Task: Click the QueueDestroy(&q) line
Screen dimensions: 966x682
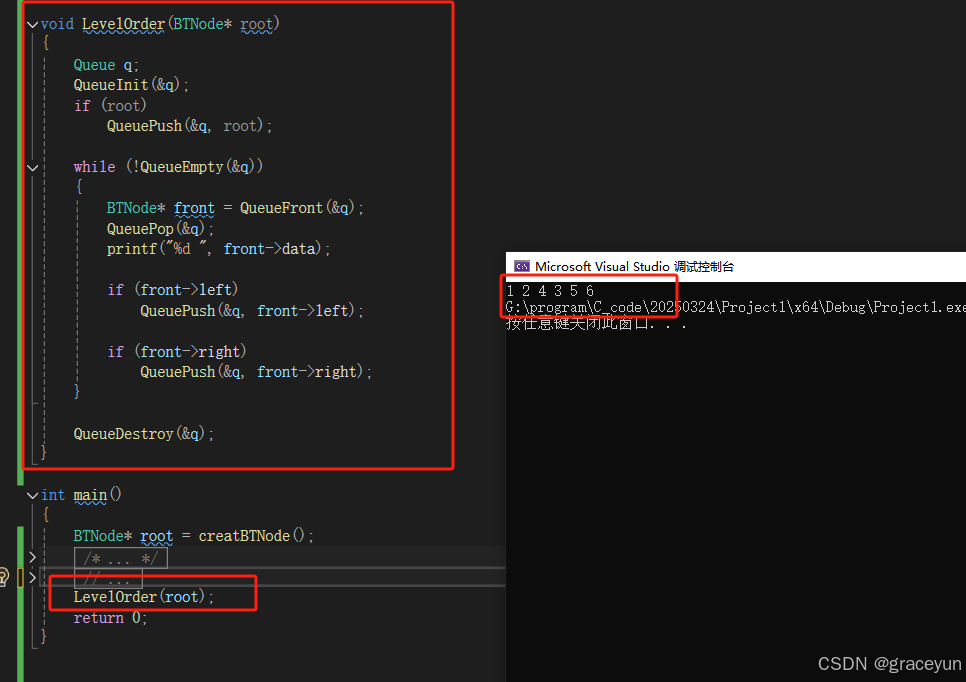Action: click(144, 434)
